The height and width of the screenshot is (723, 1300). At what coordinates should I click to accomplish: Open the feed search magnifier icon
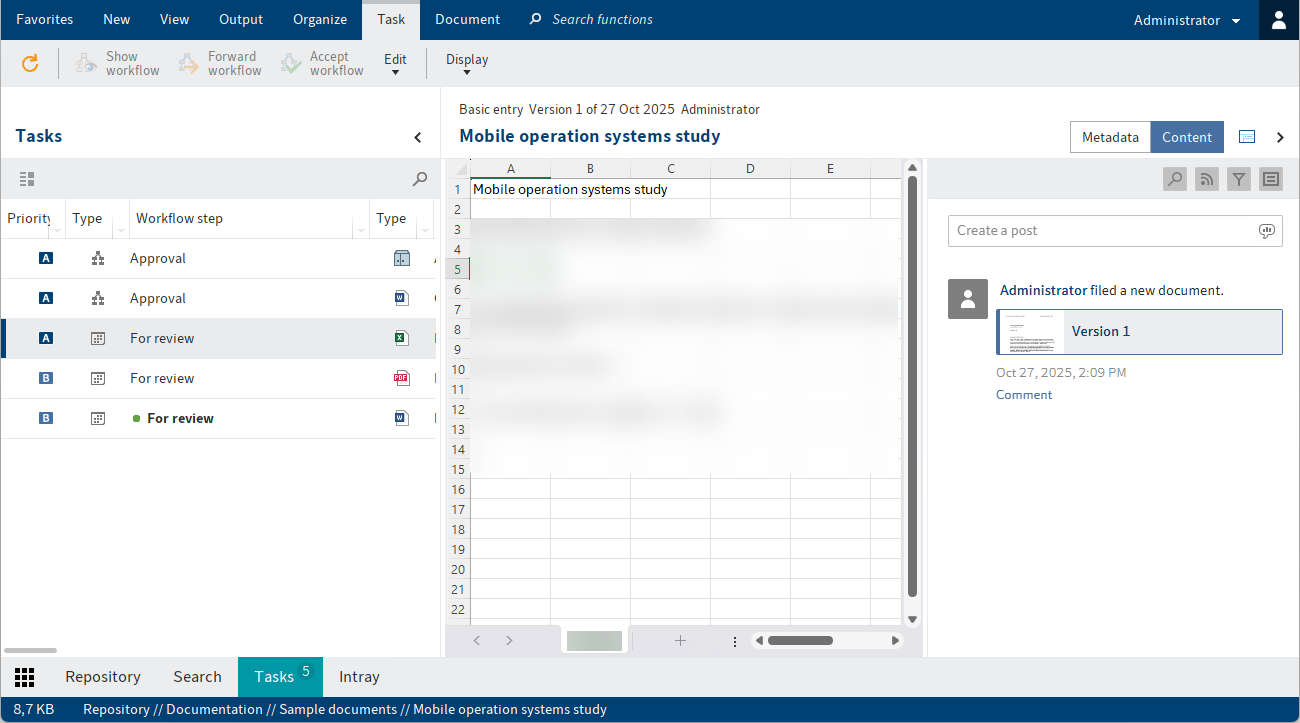(x=1175, y=179)
